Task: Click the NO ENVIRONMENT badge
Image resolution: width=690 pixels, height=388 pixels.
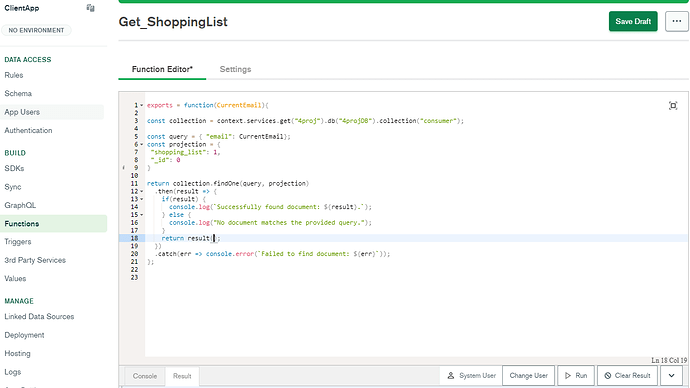Action: (36, 30)
